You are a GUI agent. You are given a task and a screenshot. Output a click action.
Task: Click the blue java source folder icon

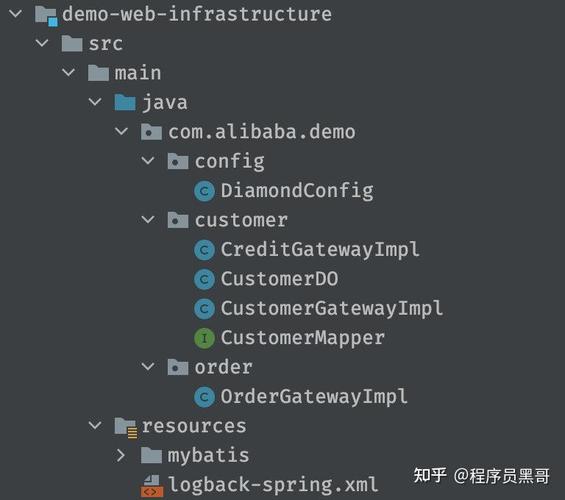click(x=125, y=102)
